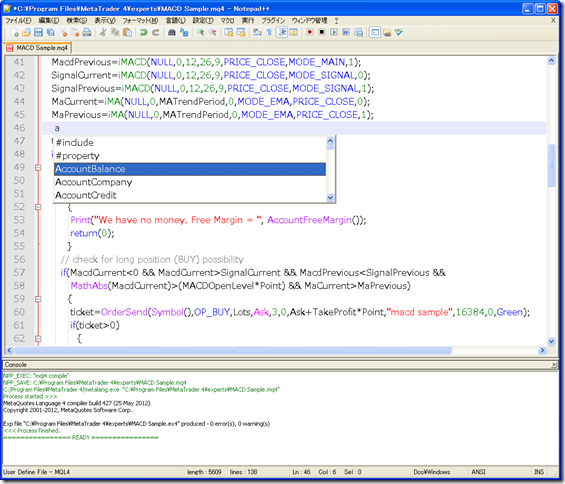
Task: Click the editor horizontal scroll right arrow
Action: click(542, 350)
